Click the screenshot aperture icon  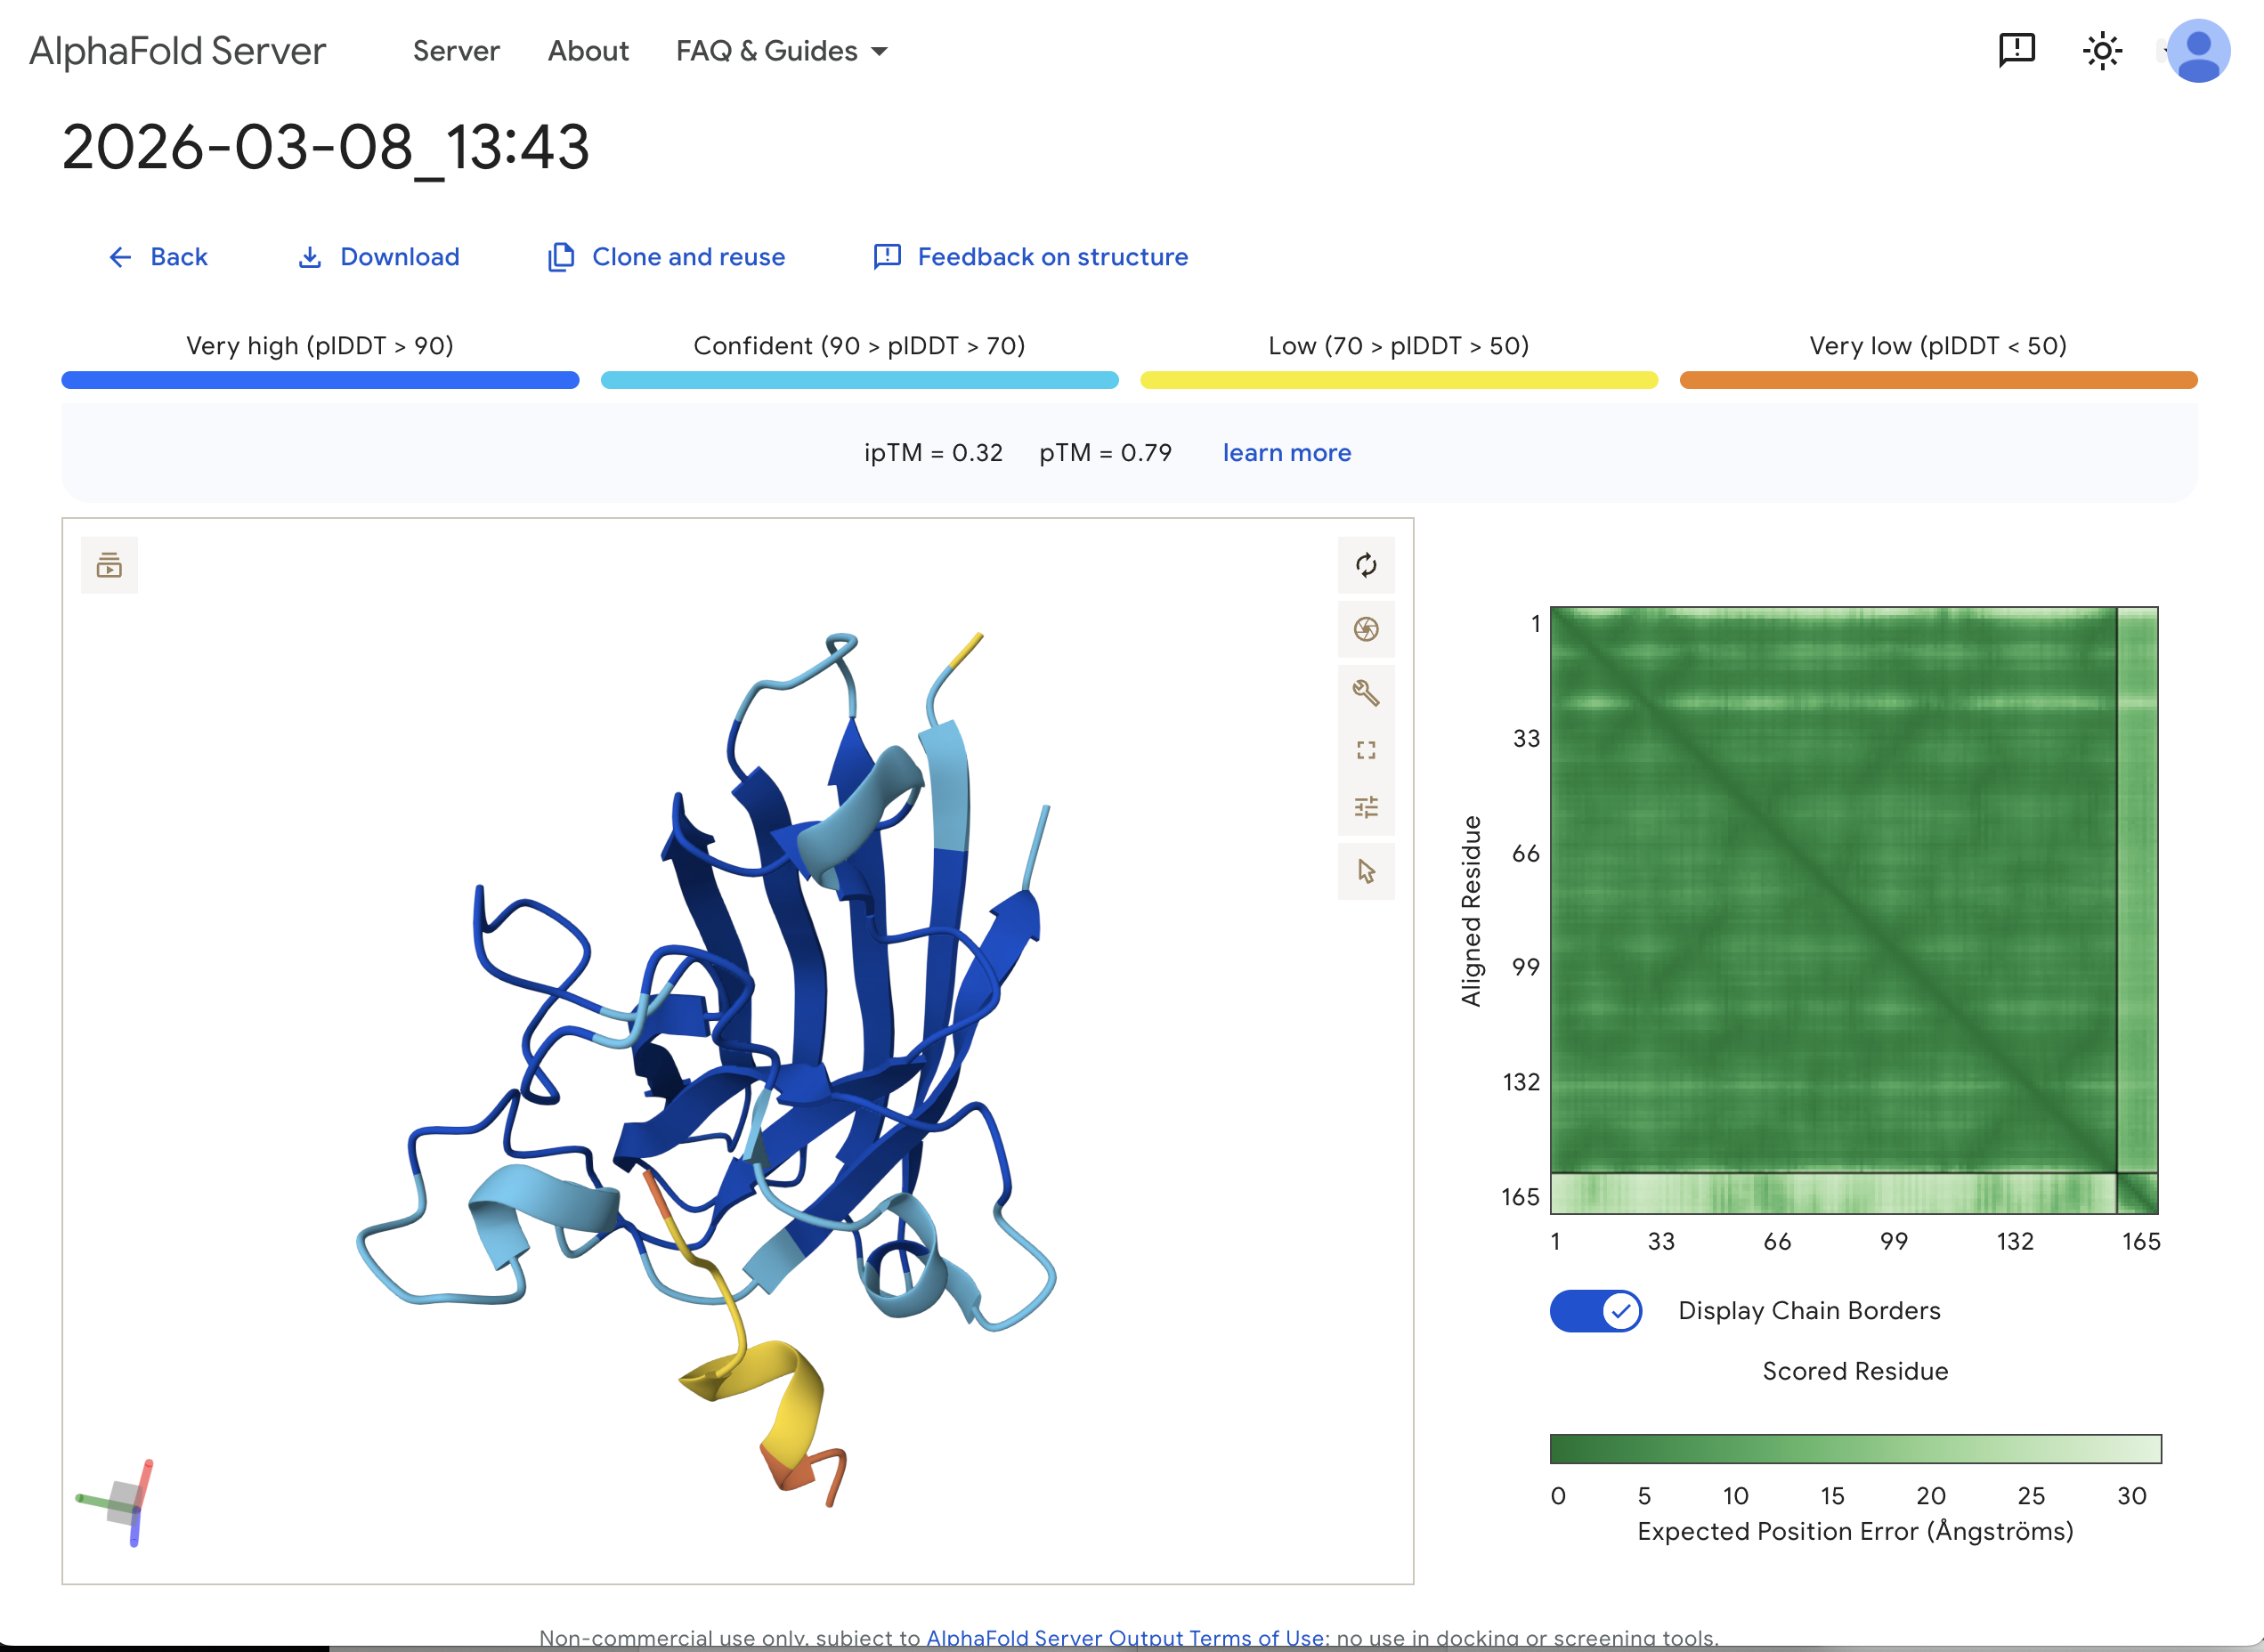click(1366, 629)
